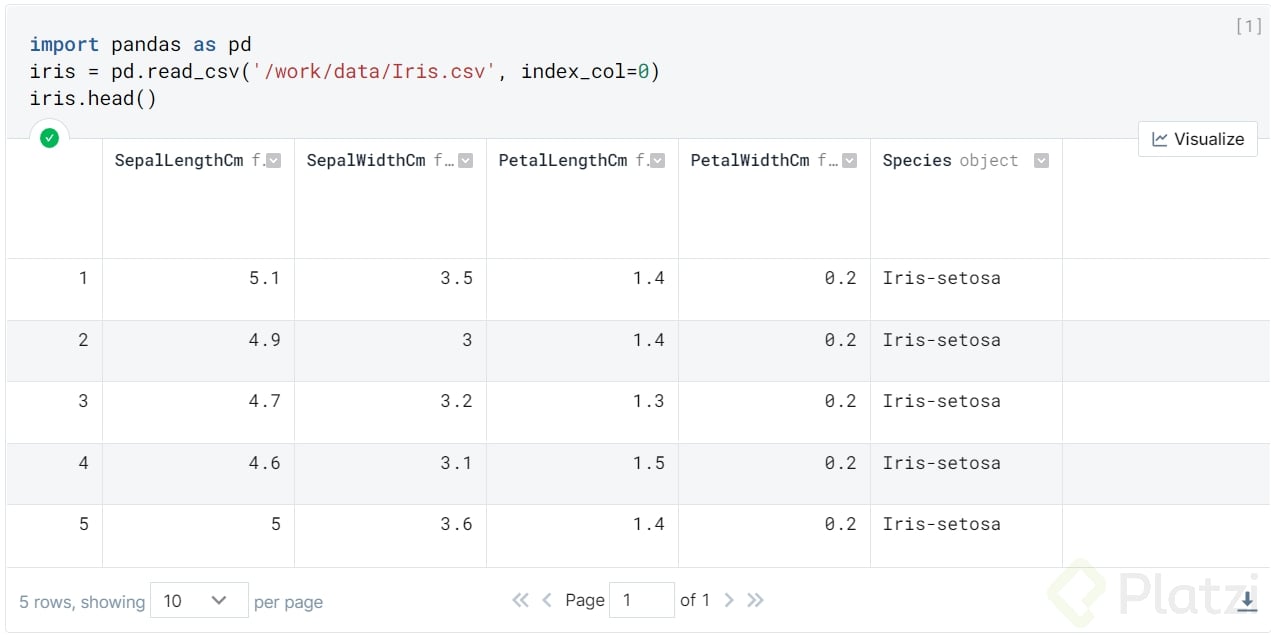This screenshot has width=1271, height=635.
Task: Jump to the last results page
Action: pos(755,600)
